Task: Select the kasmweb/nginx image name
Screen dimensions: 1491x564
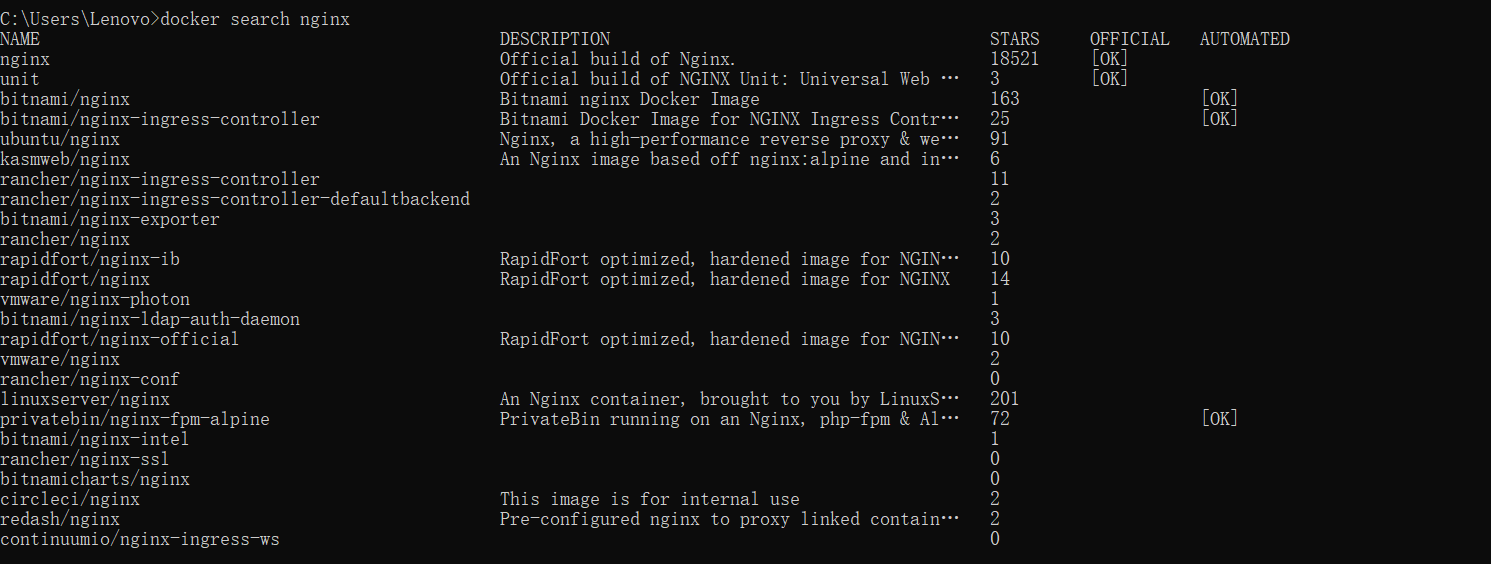Action: click(x=65, y=159)
